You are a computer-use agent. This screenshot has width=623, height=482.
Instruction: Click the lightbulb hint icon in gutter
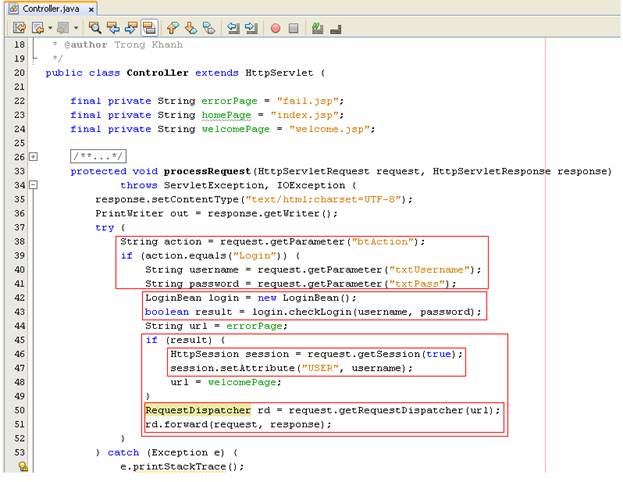pos(23,466)
